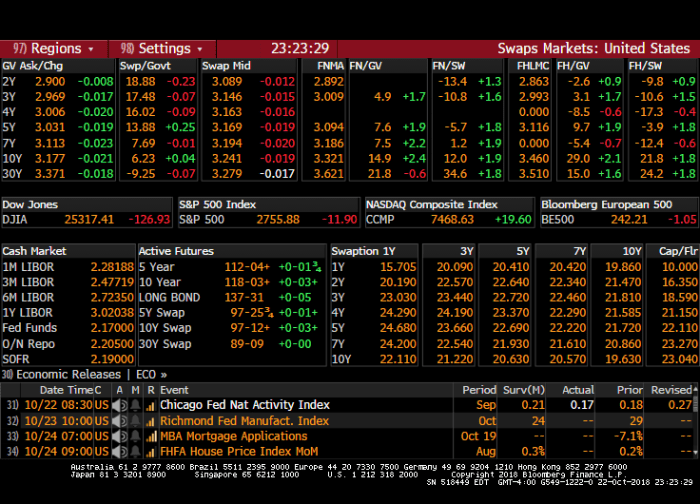Toggle alert bell for Richmond Fed Manufact. Index

coord(135,421)
